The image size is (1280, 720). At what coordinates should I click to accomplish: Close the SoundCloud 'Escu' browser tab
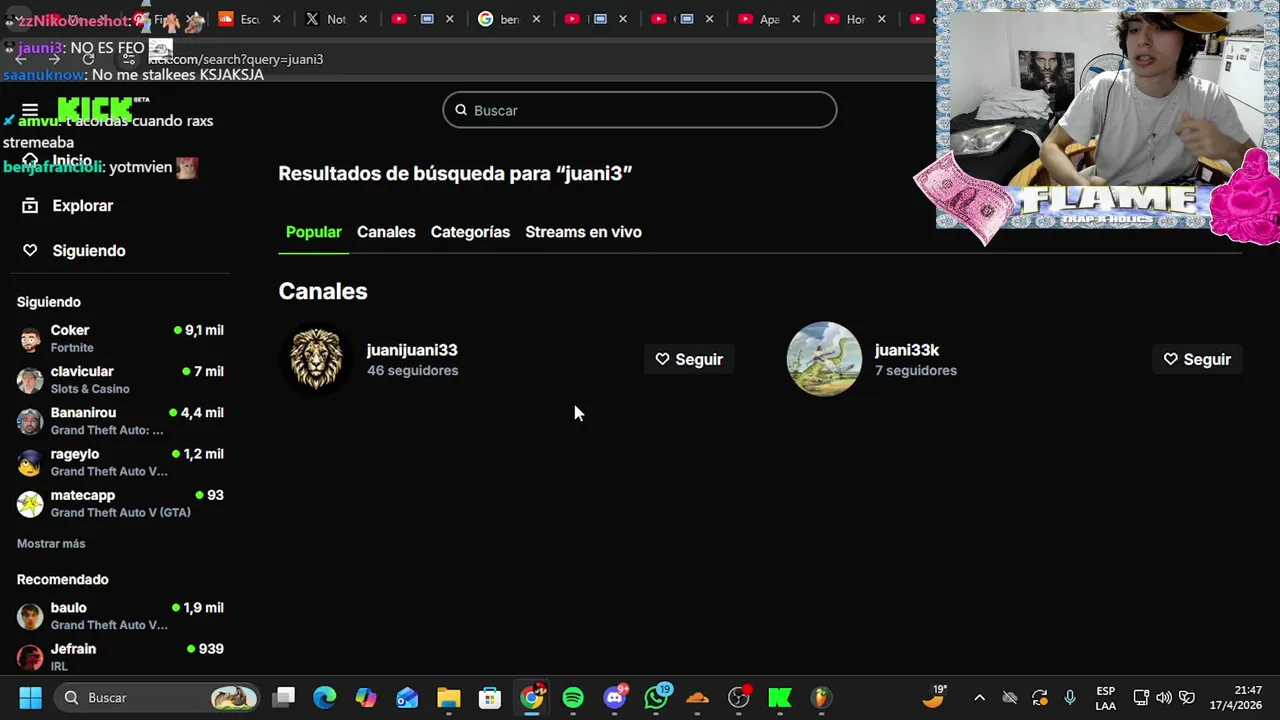tap(277, 19)
